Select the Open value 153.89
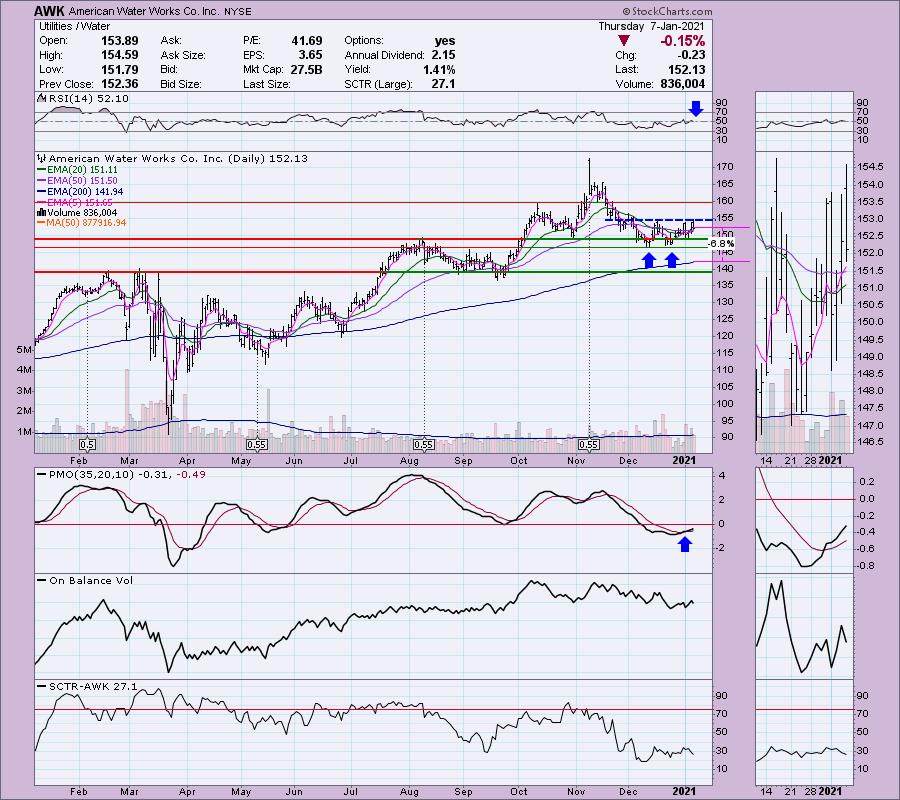Screen dimensions: 900x800 click(x=120, y=41)
